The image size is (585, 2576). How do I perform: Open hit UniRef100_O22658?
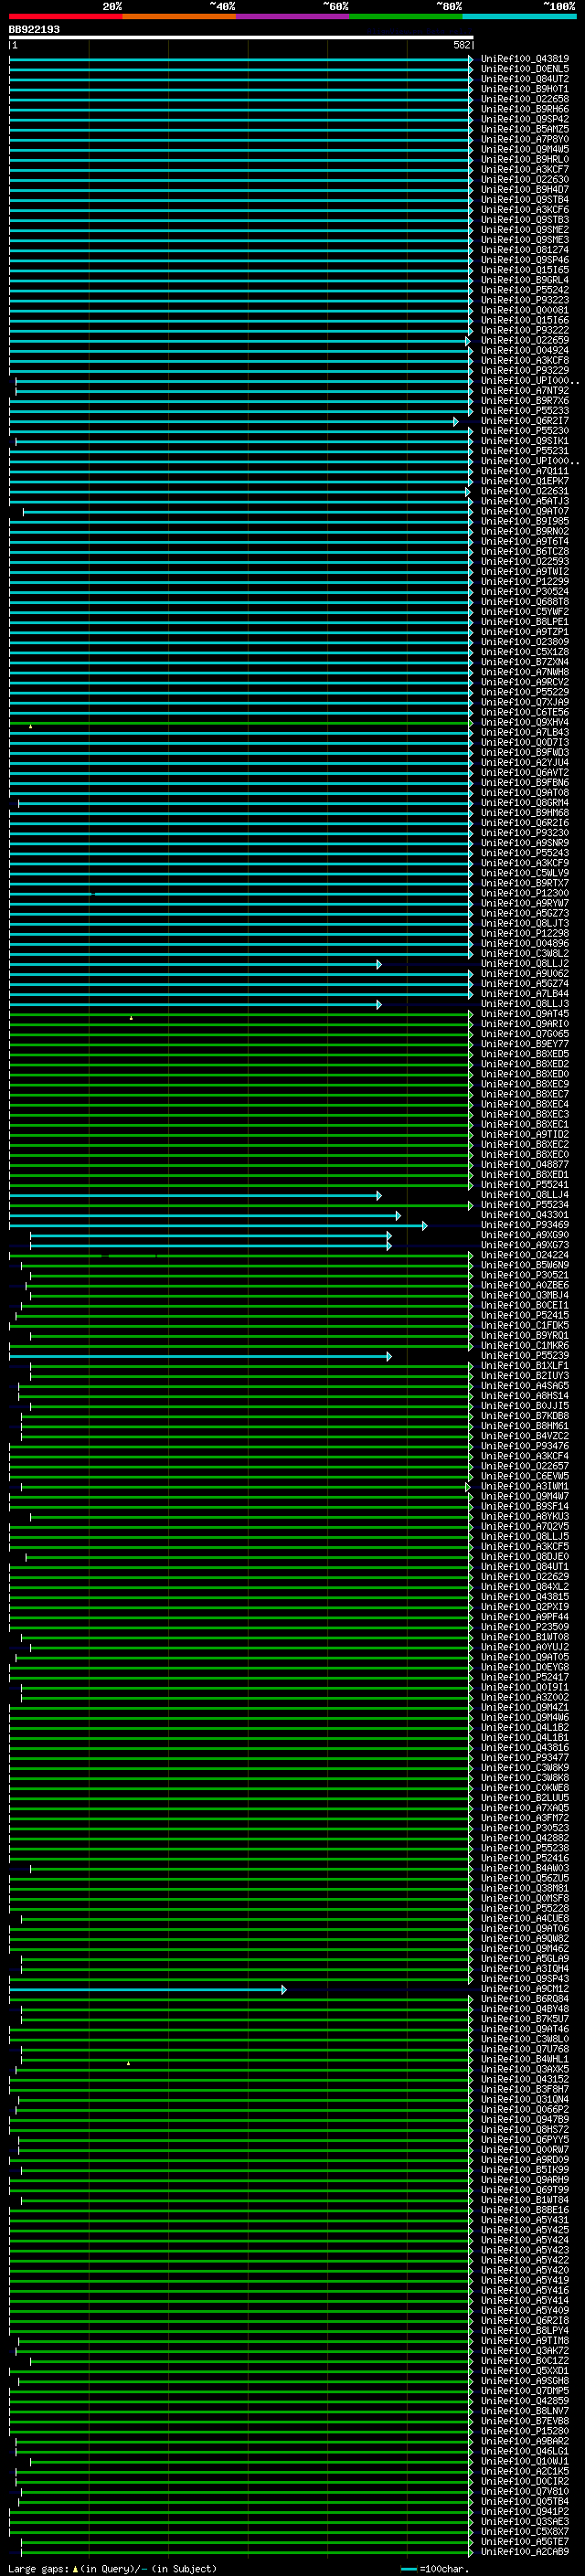(525, 99)
